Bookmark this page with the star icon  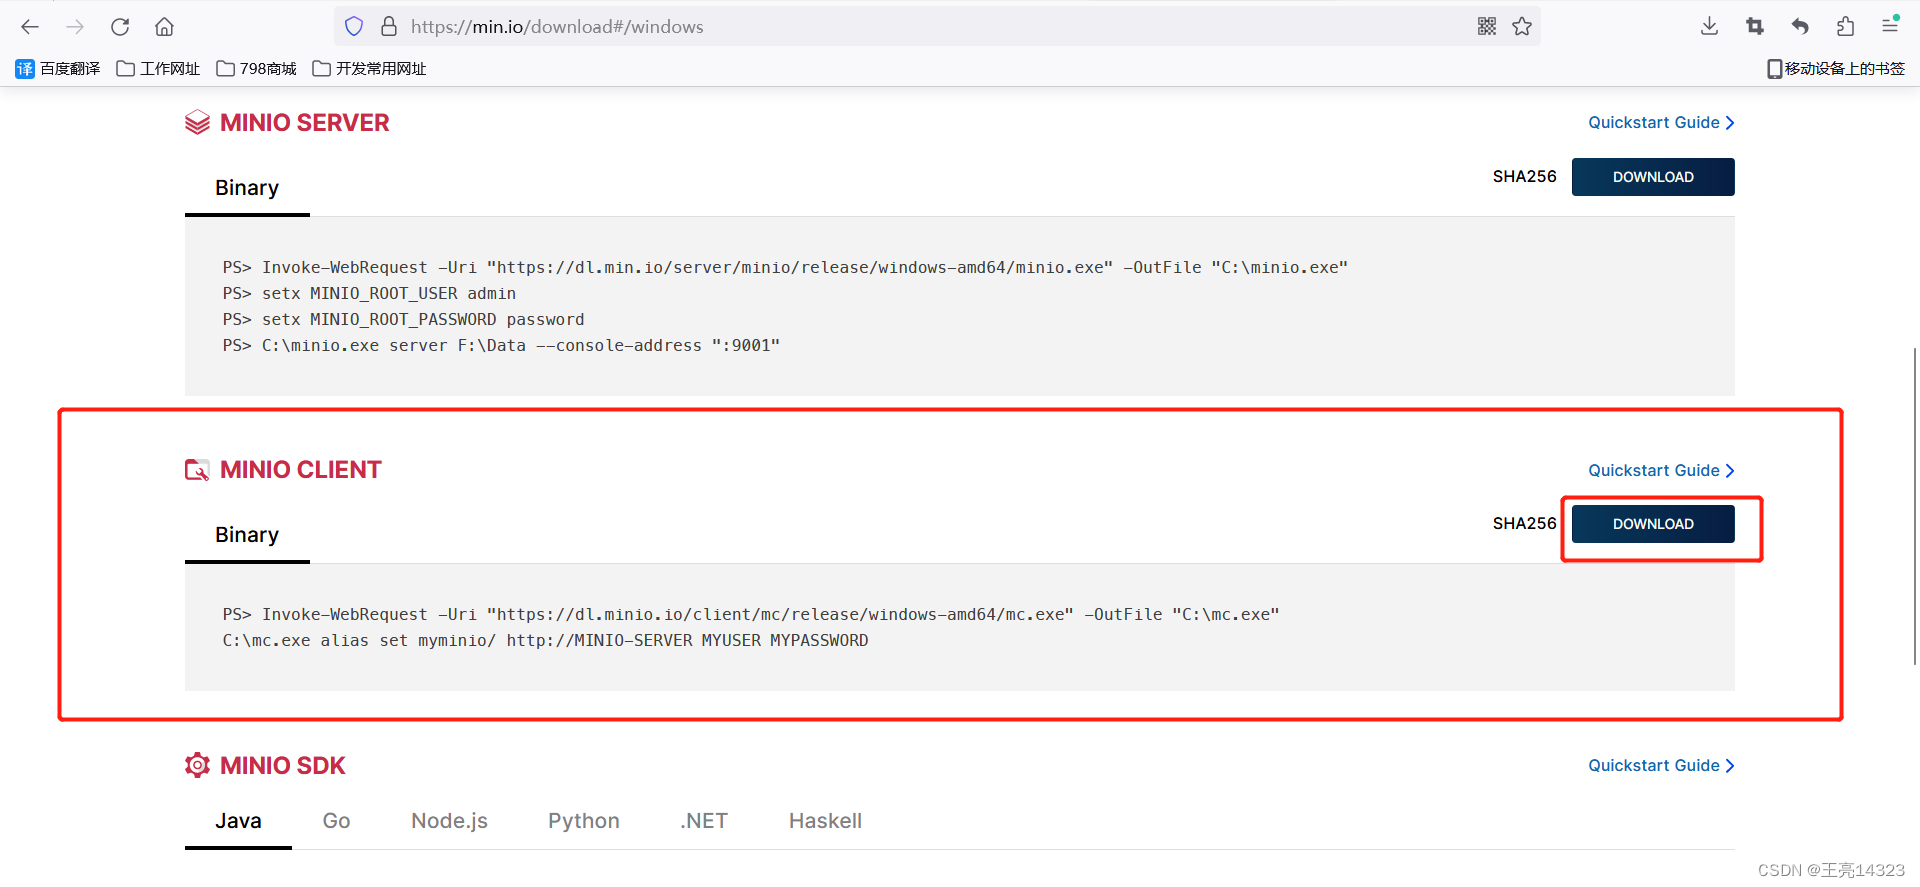tap(1522, 27)
